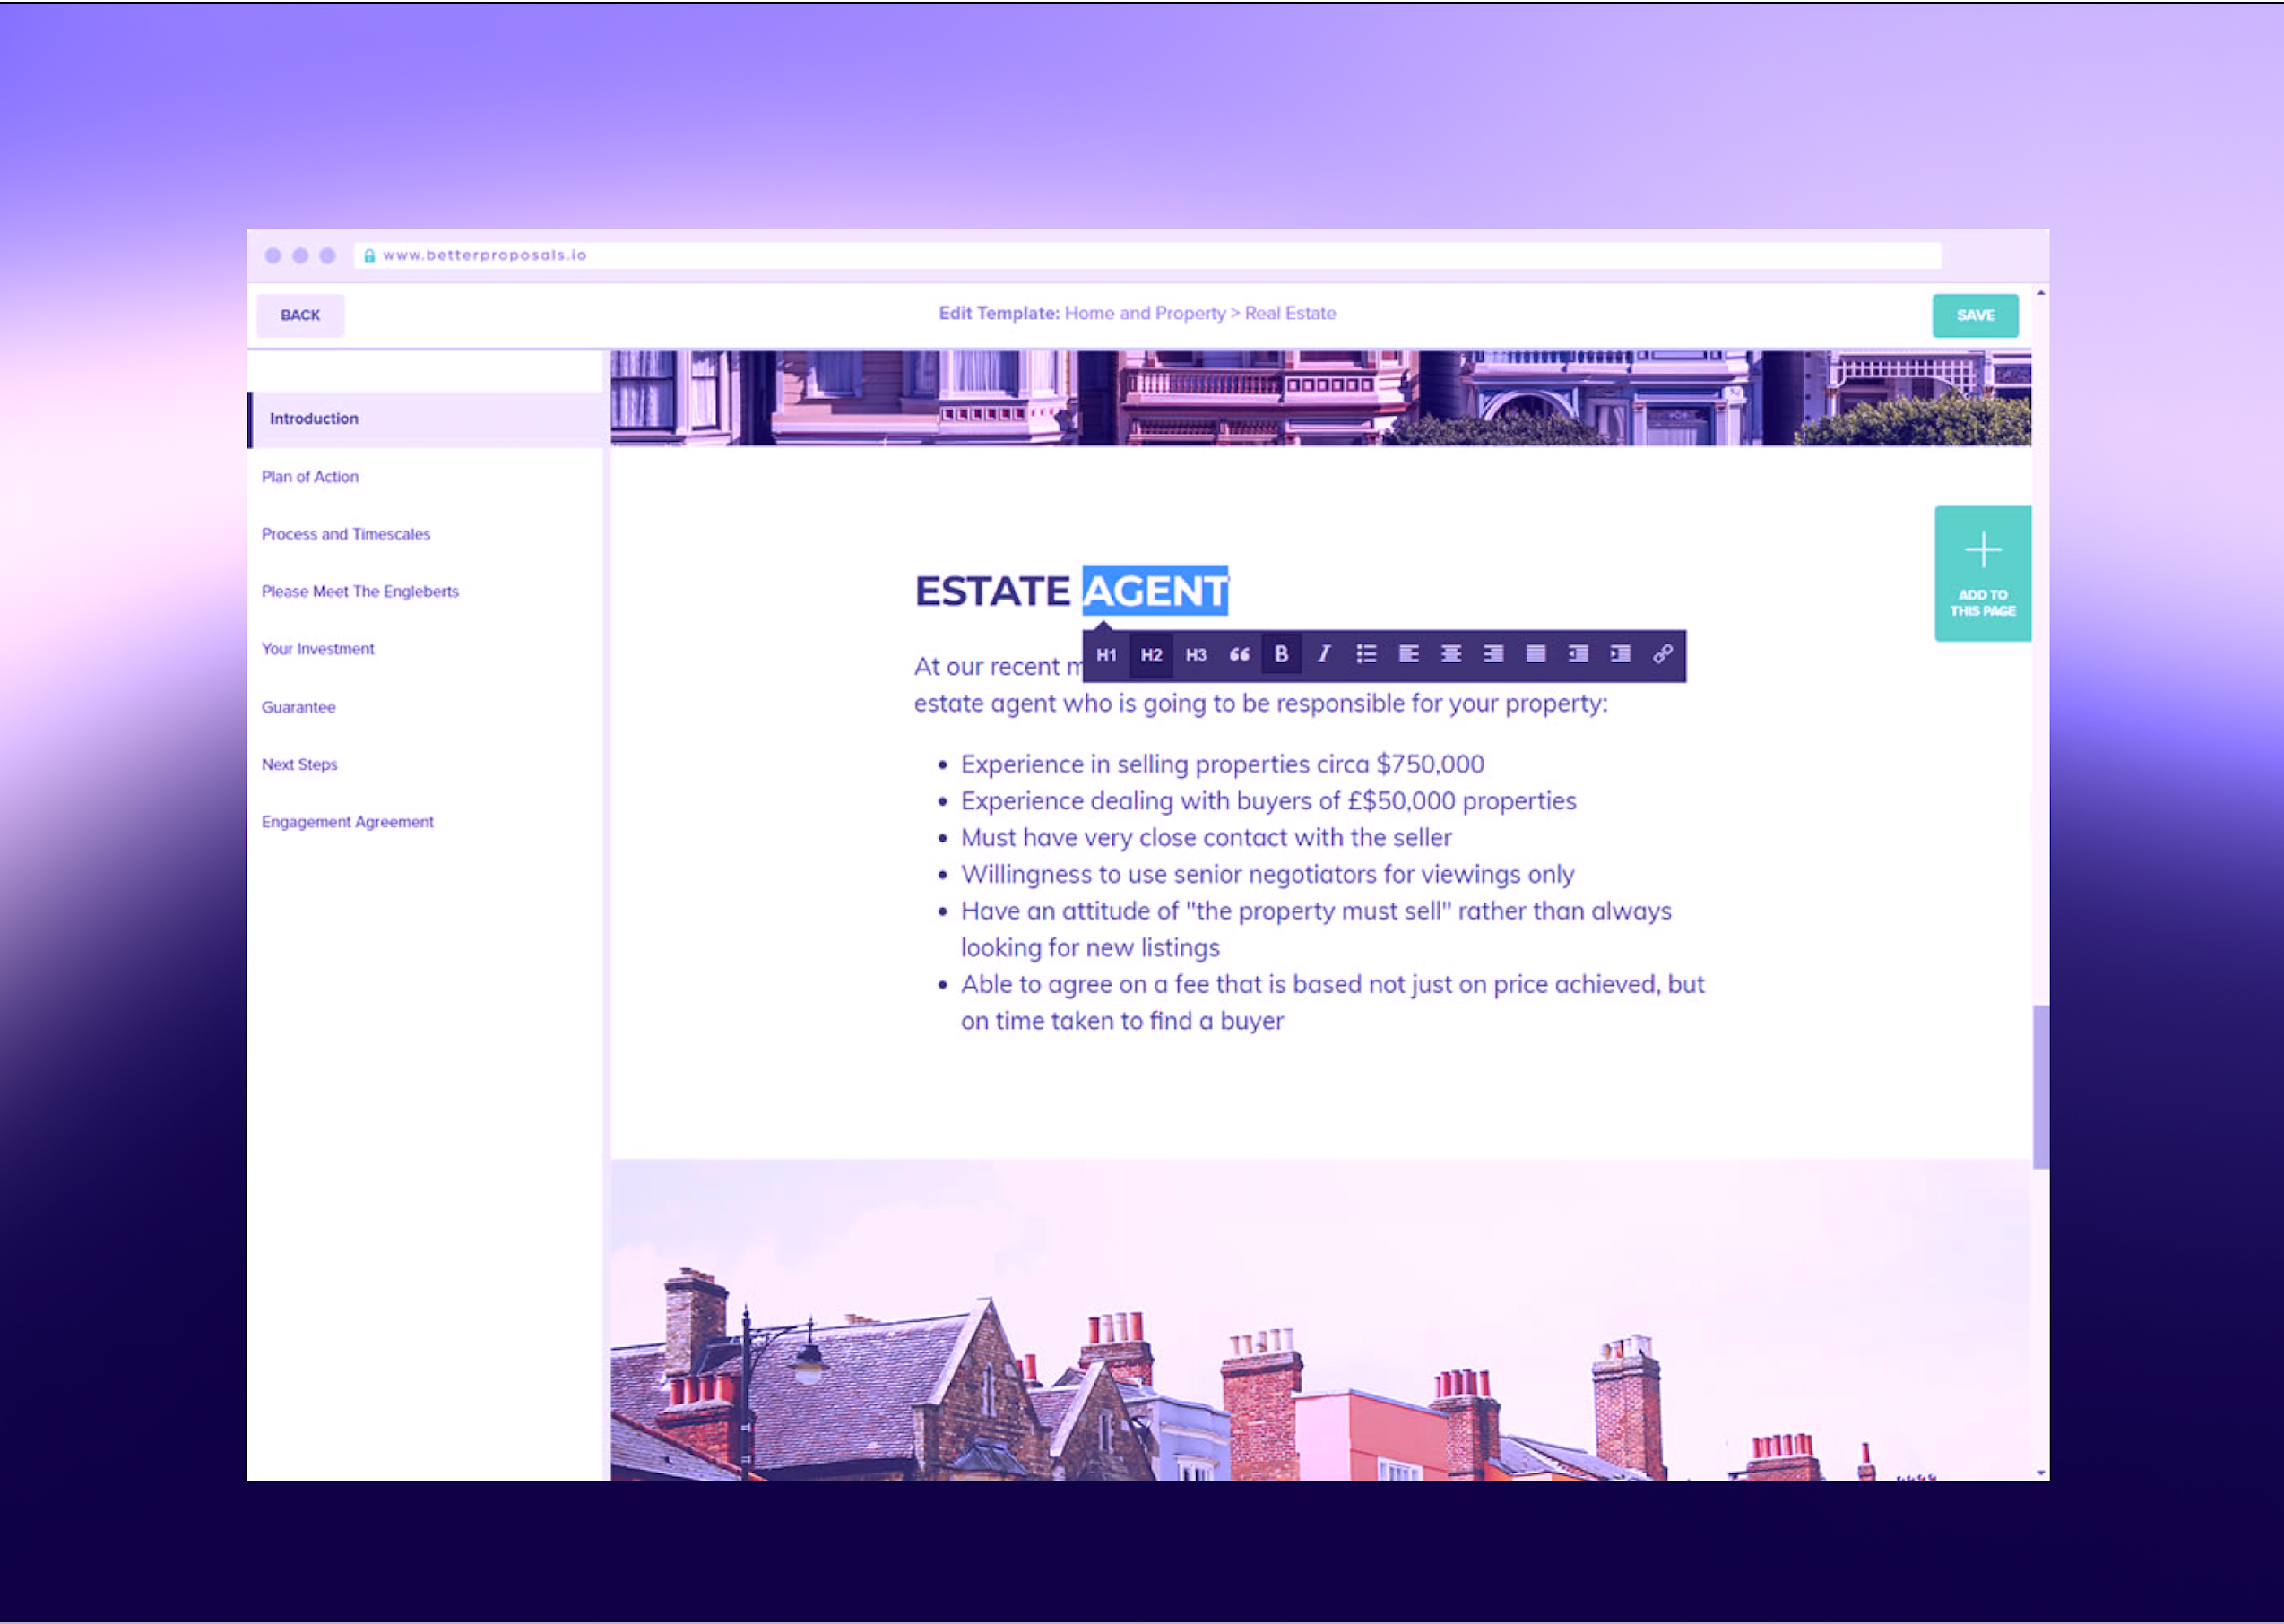Apply H1 heading style
This screenshot has width=2284, height=1624.
coord(1106,655)
